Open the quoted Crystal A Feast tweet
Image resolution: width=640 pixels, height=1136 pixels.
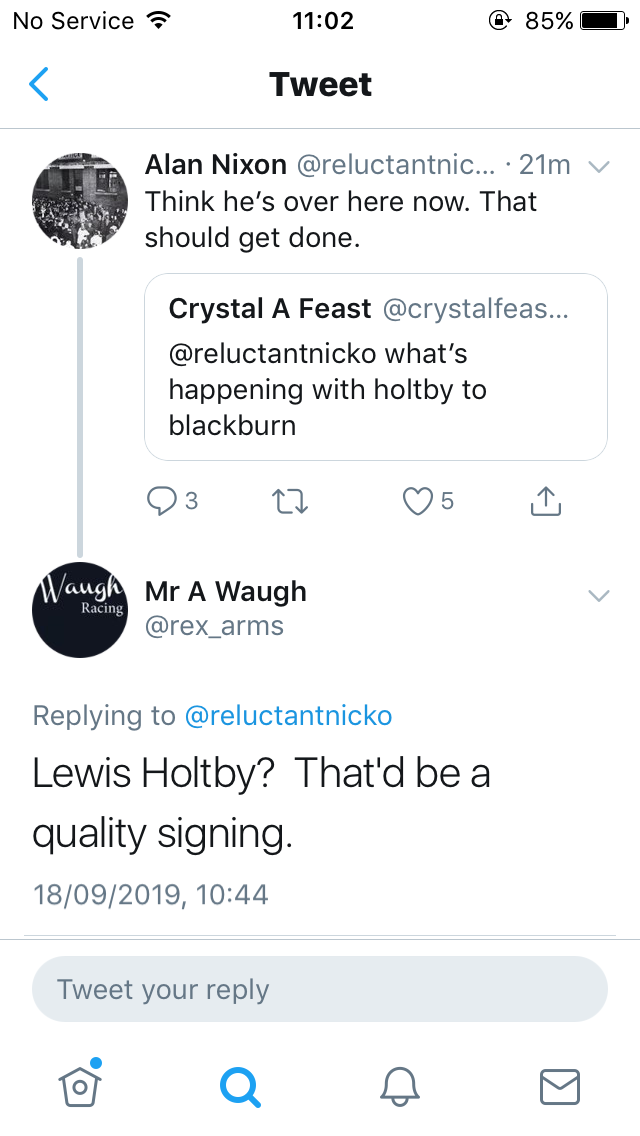tap(375, 367)
